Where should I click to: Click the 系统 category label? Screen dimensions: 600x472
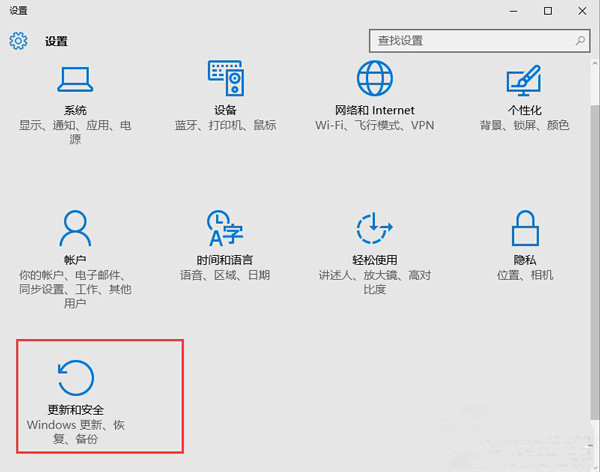tap(75, 110)
